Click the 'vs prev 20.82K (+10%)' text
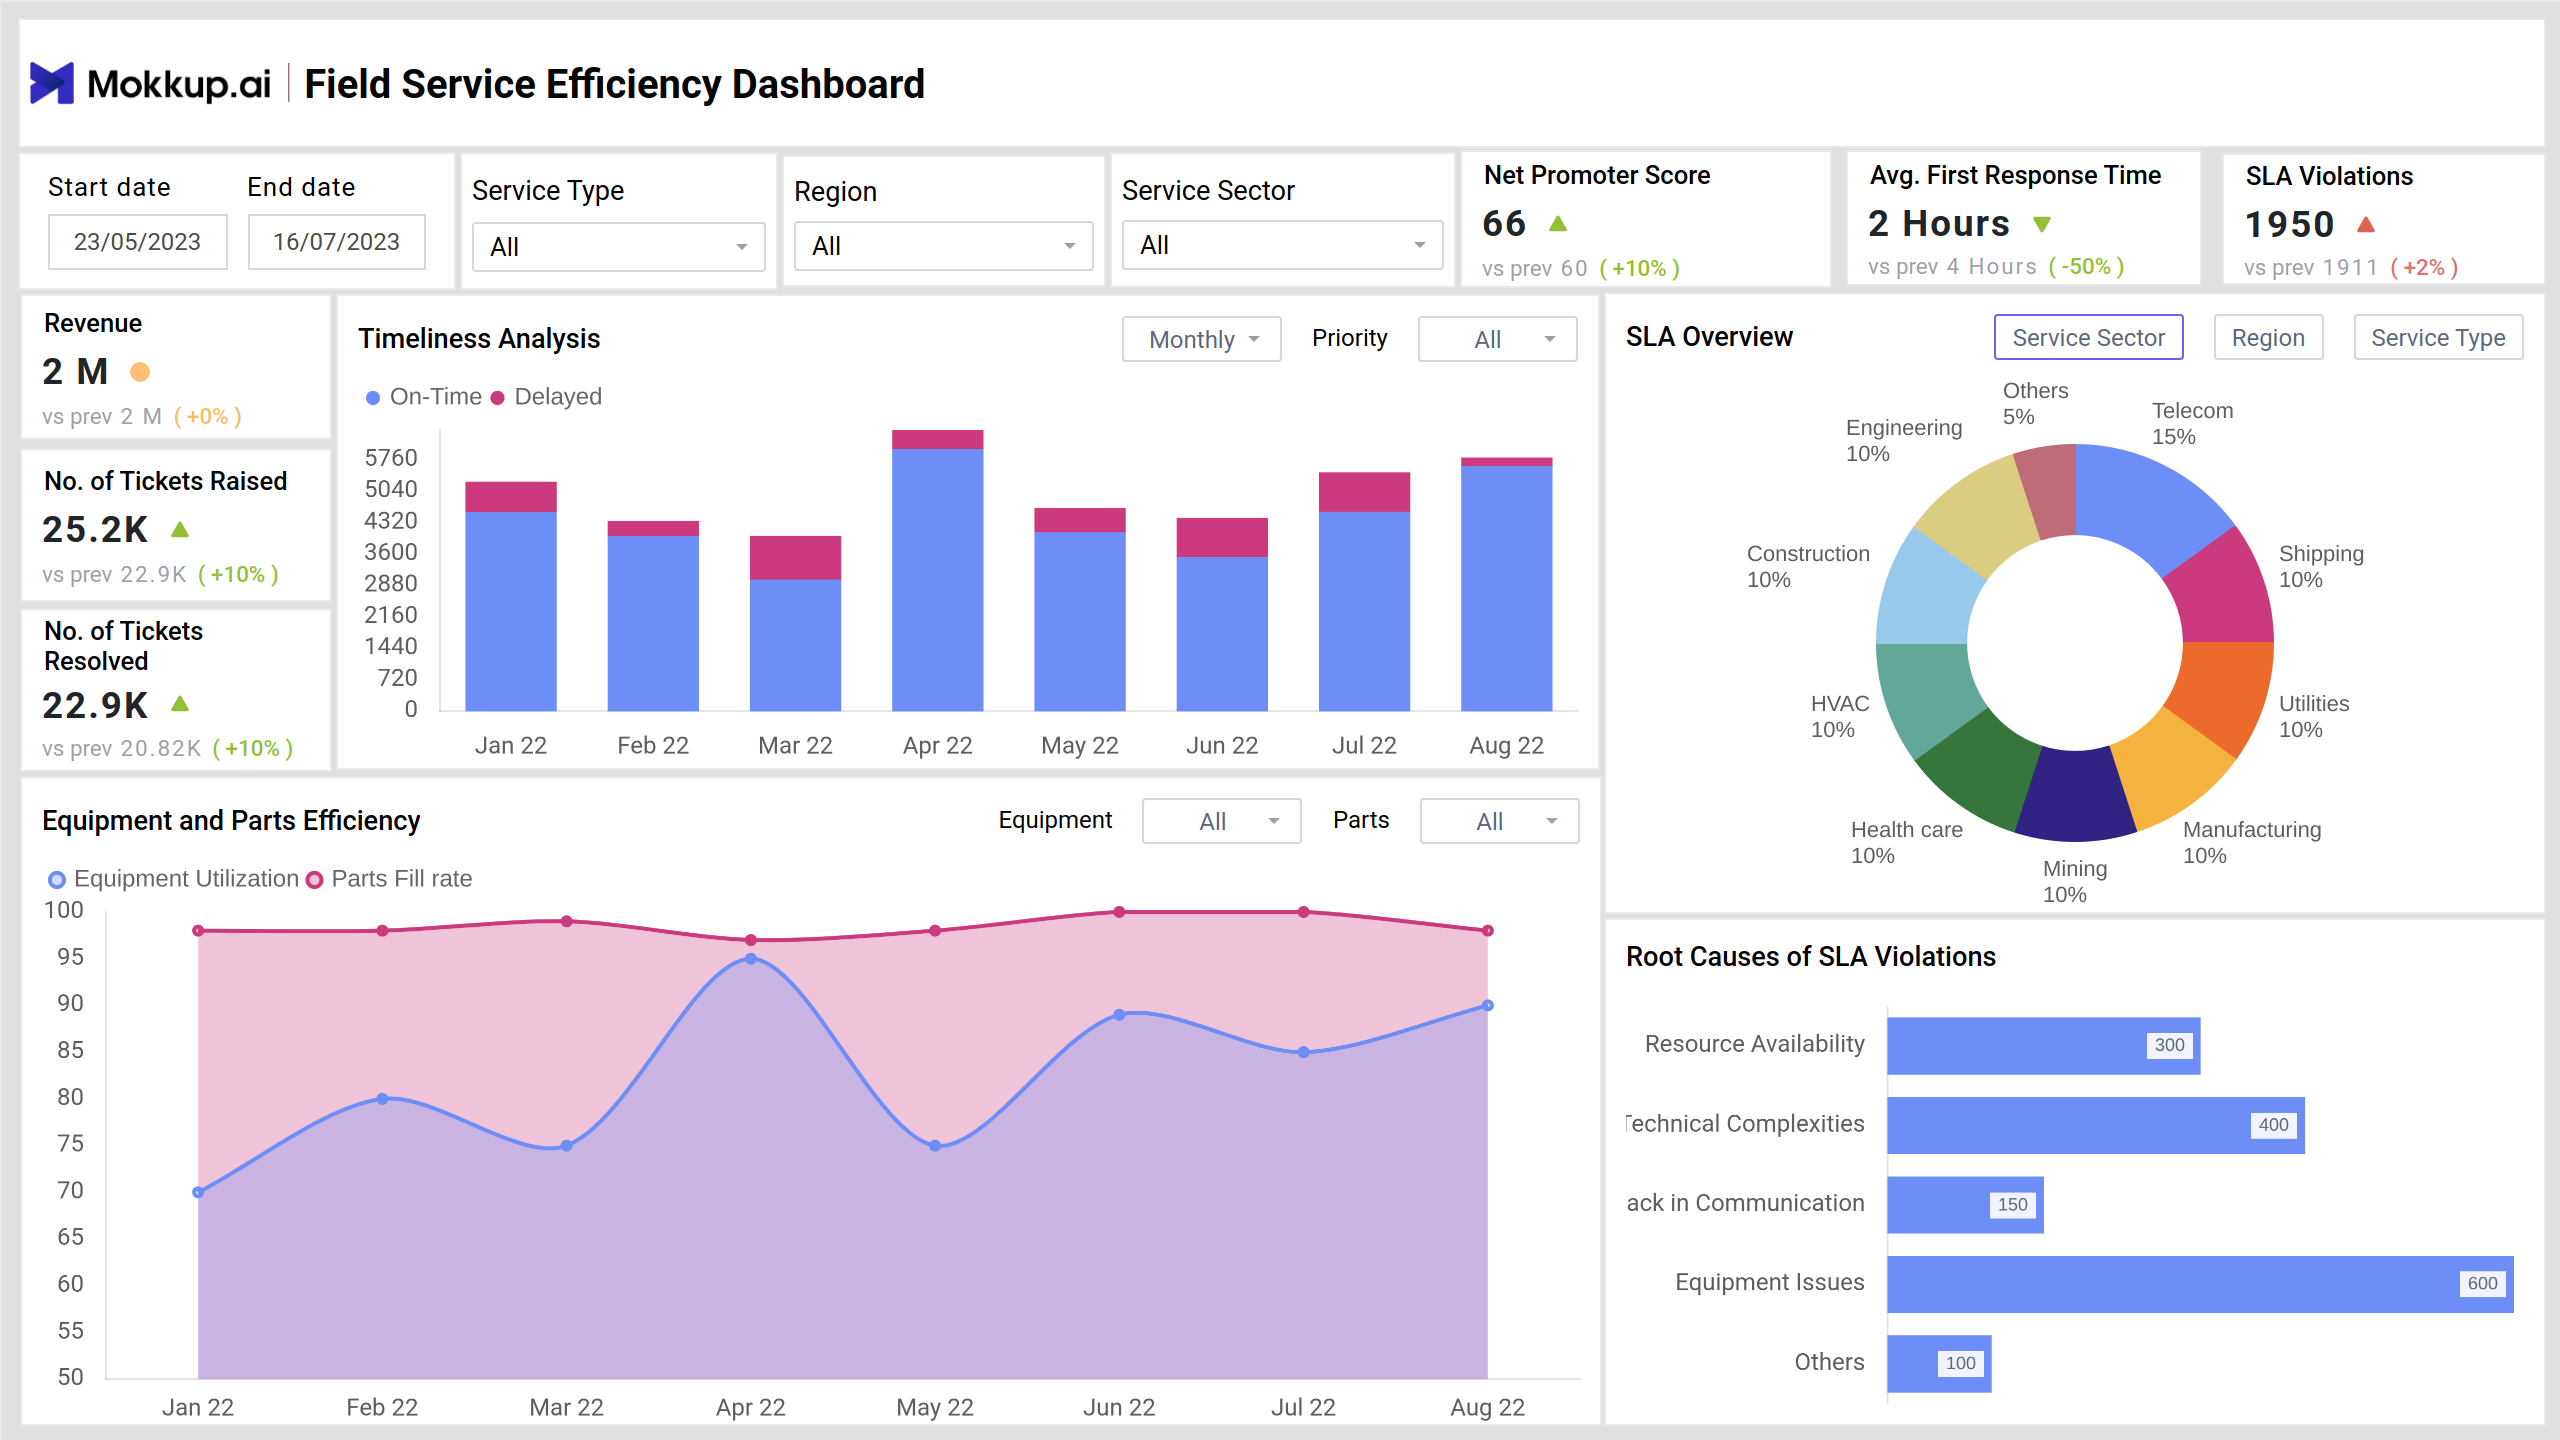Image resolution: width=2560 pixels, height=1440 pixels. [x=167, y=749]
